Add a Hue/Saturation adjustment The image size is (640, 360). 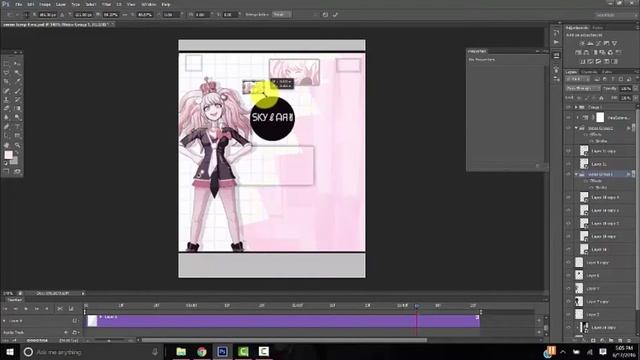click(x=578, y=52)
